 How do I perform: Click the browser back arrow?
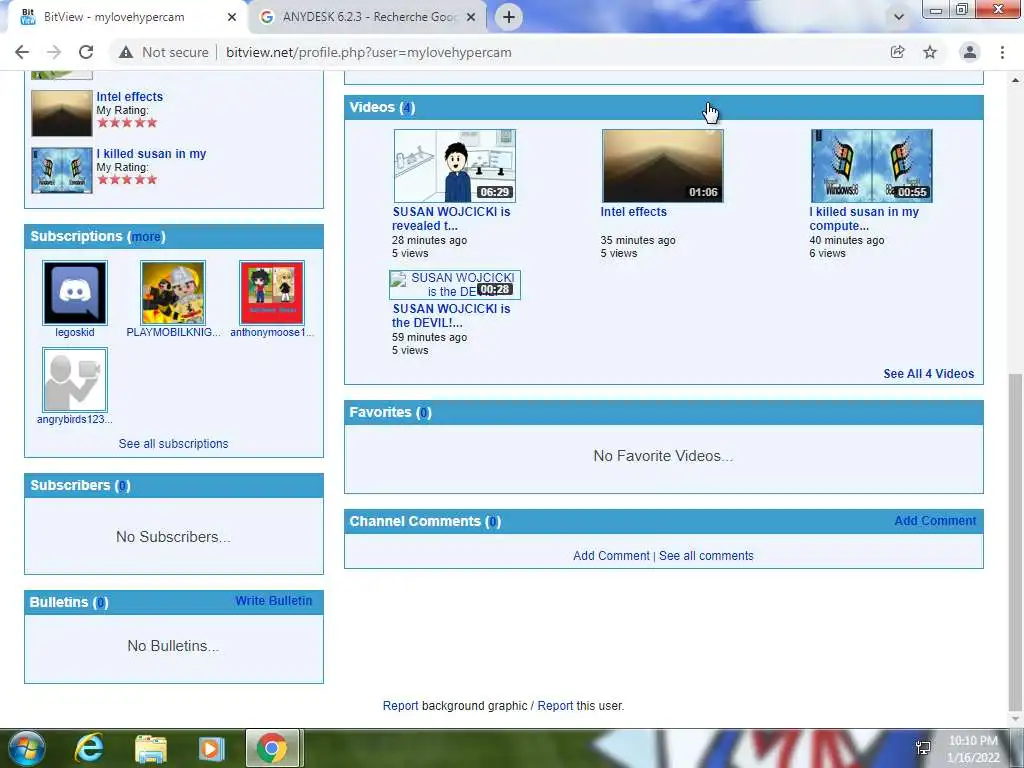(x=22, y=52)
